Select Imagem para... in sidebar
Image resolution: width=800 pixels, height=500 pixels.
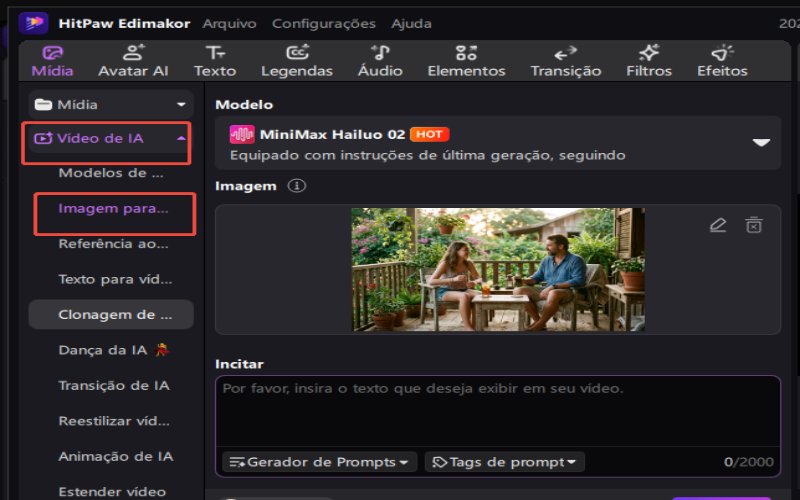click(x=113, y=209)
